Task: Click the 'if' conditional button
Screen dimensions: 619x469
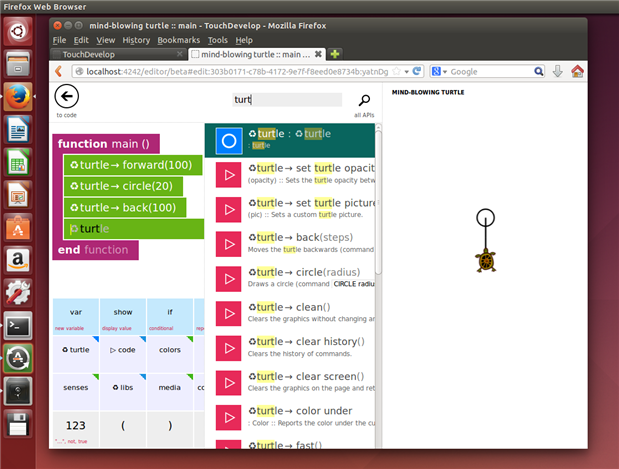Action: pos(170,317)
